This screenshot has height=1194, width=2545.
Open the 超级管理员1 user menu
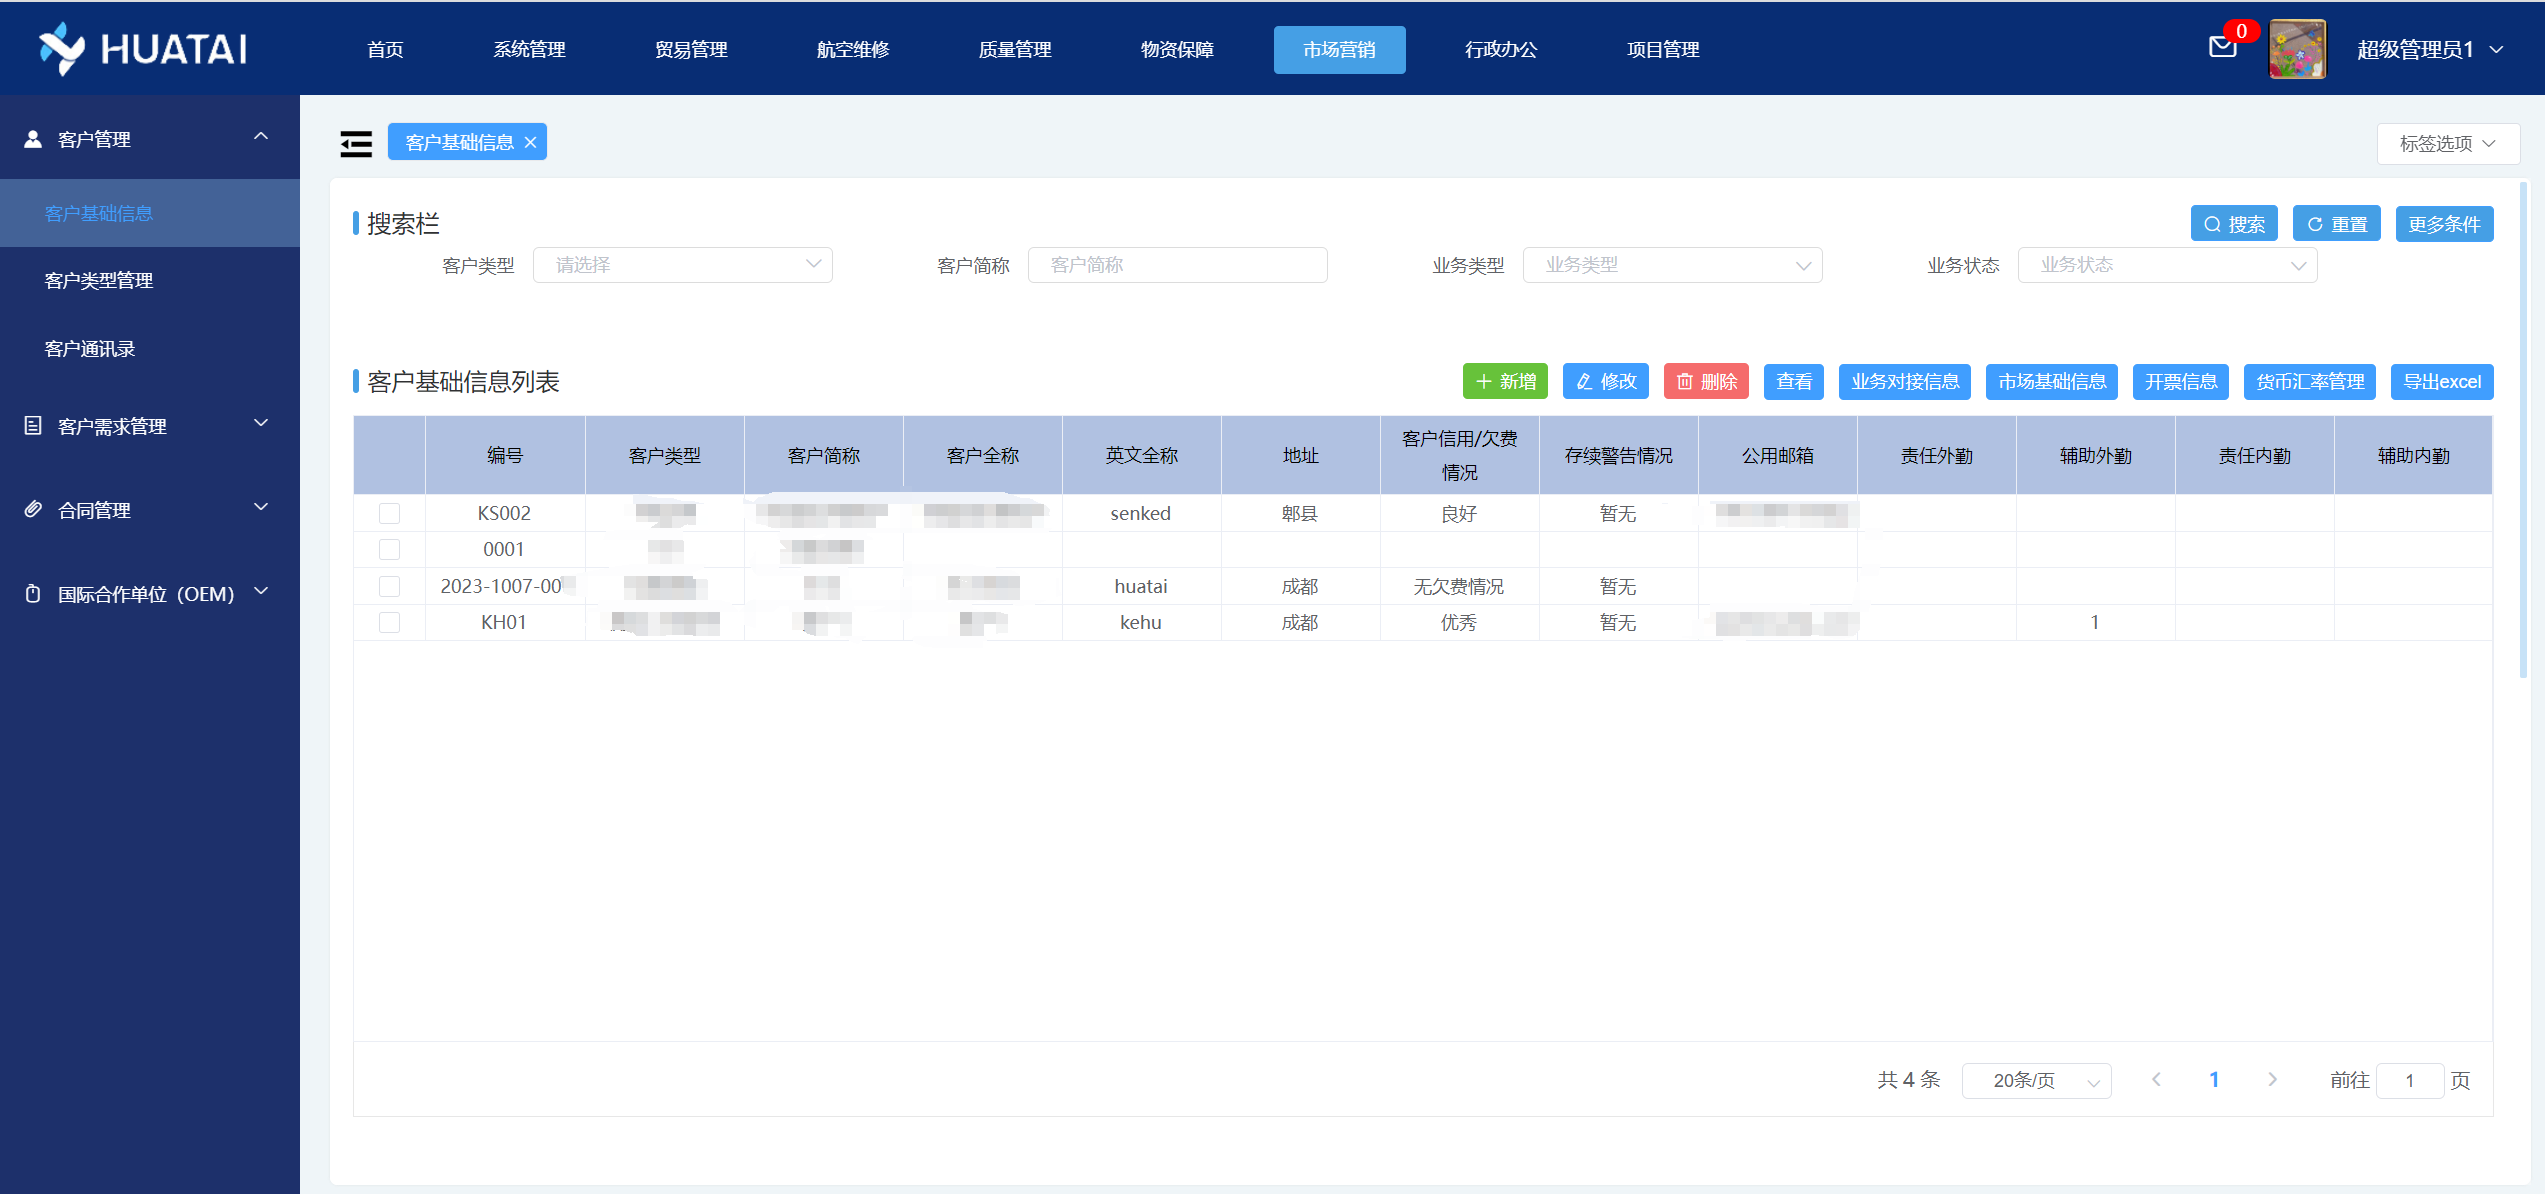tap(2430, 49)
